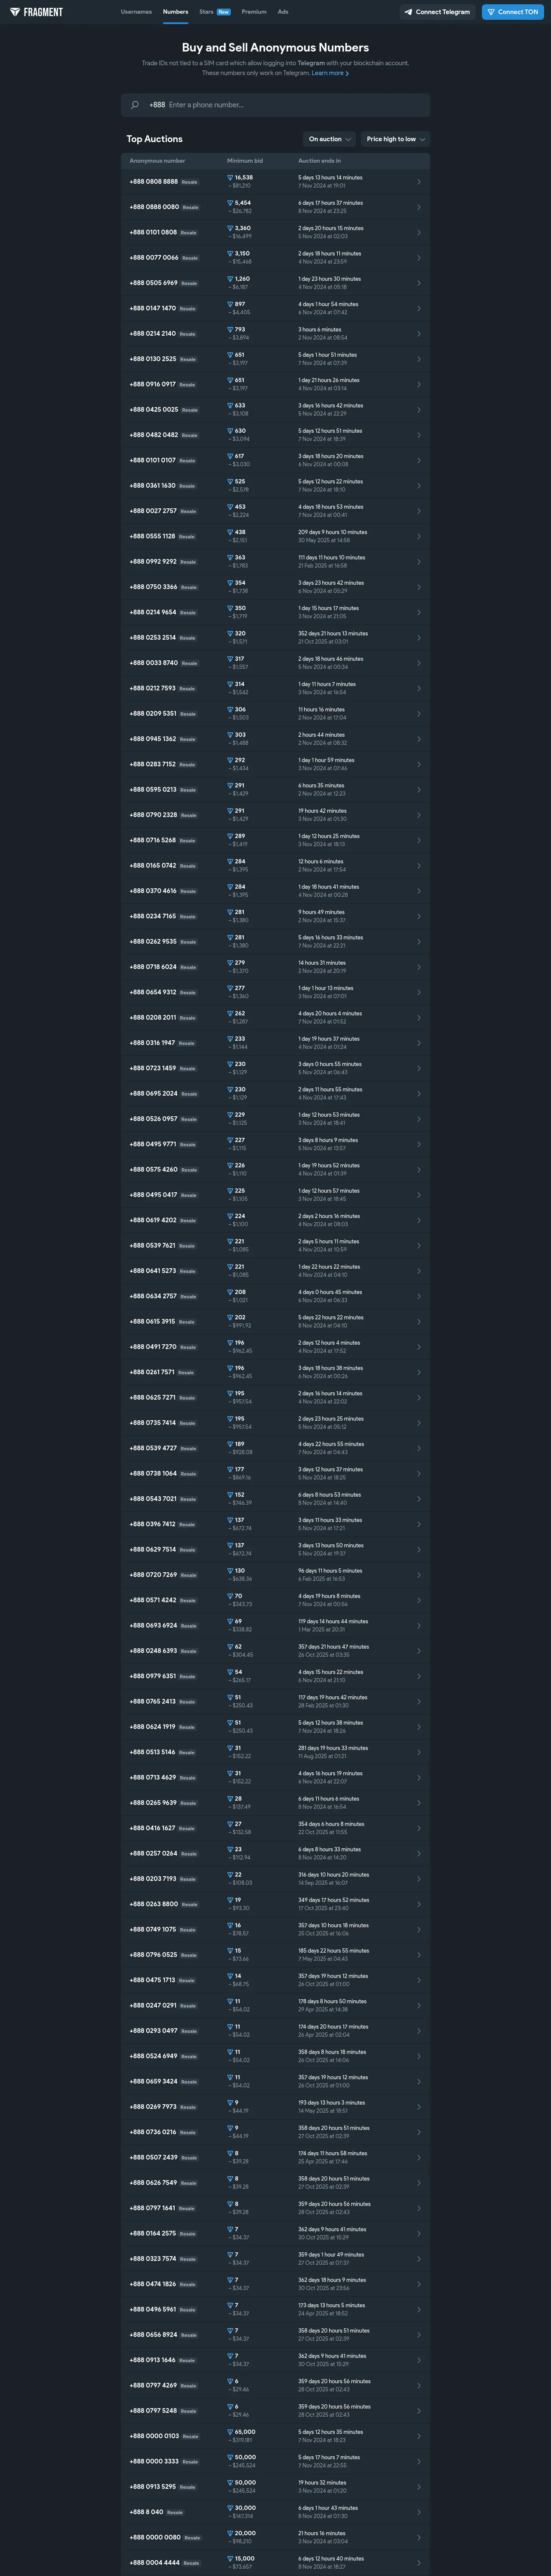Go to the Premium tab
The width and height of the screenshot is (551, 2576).
point(254,12)
